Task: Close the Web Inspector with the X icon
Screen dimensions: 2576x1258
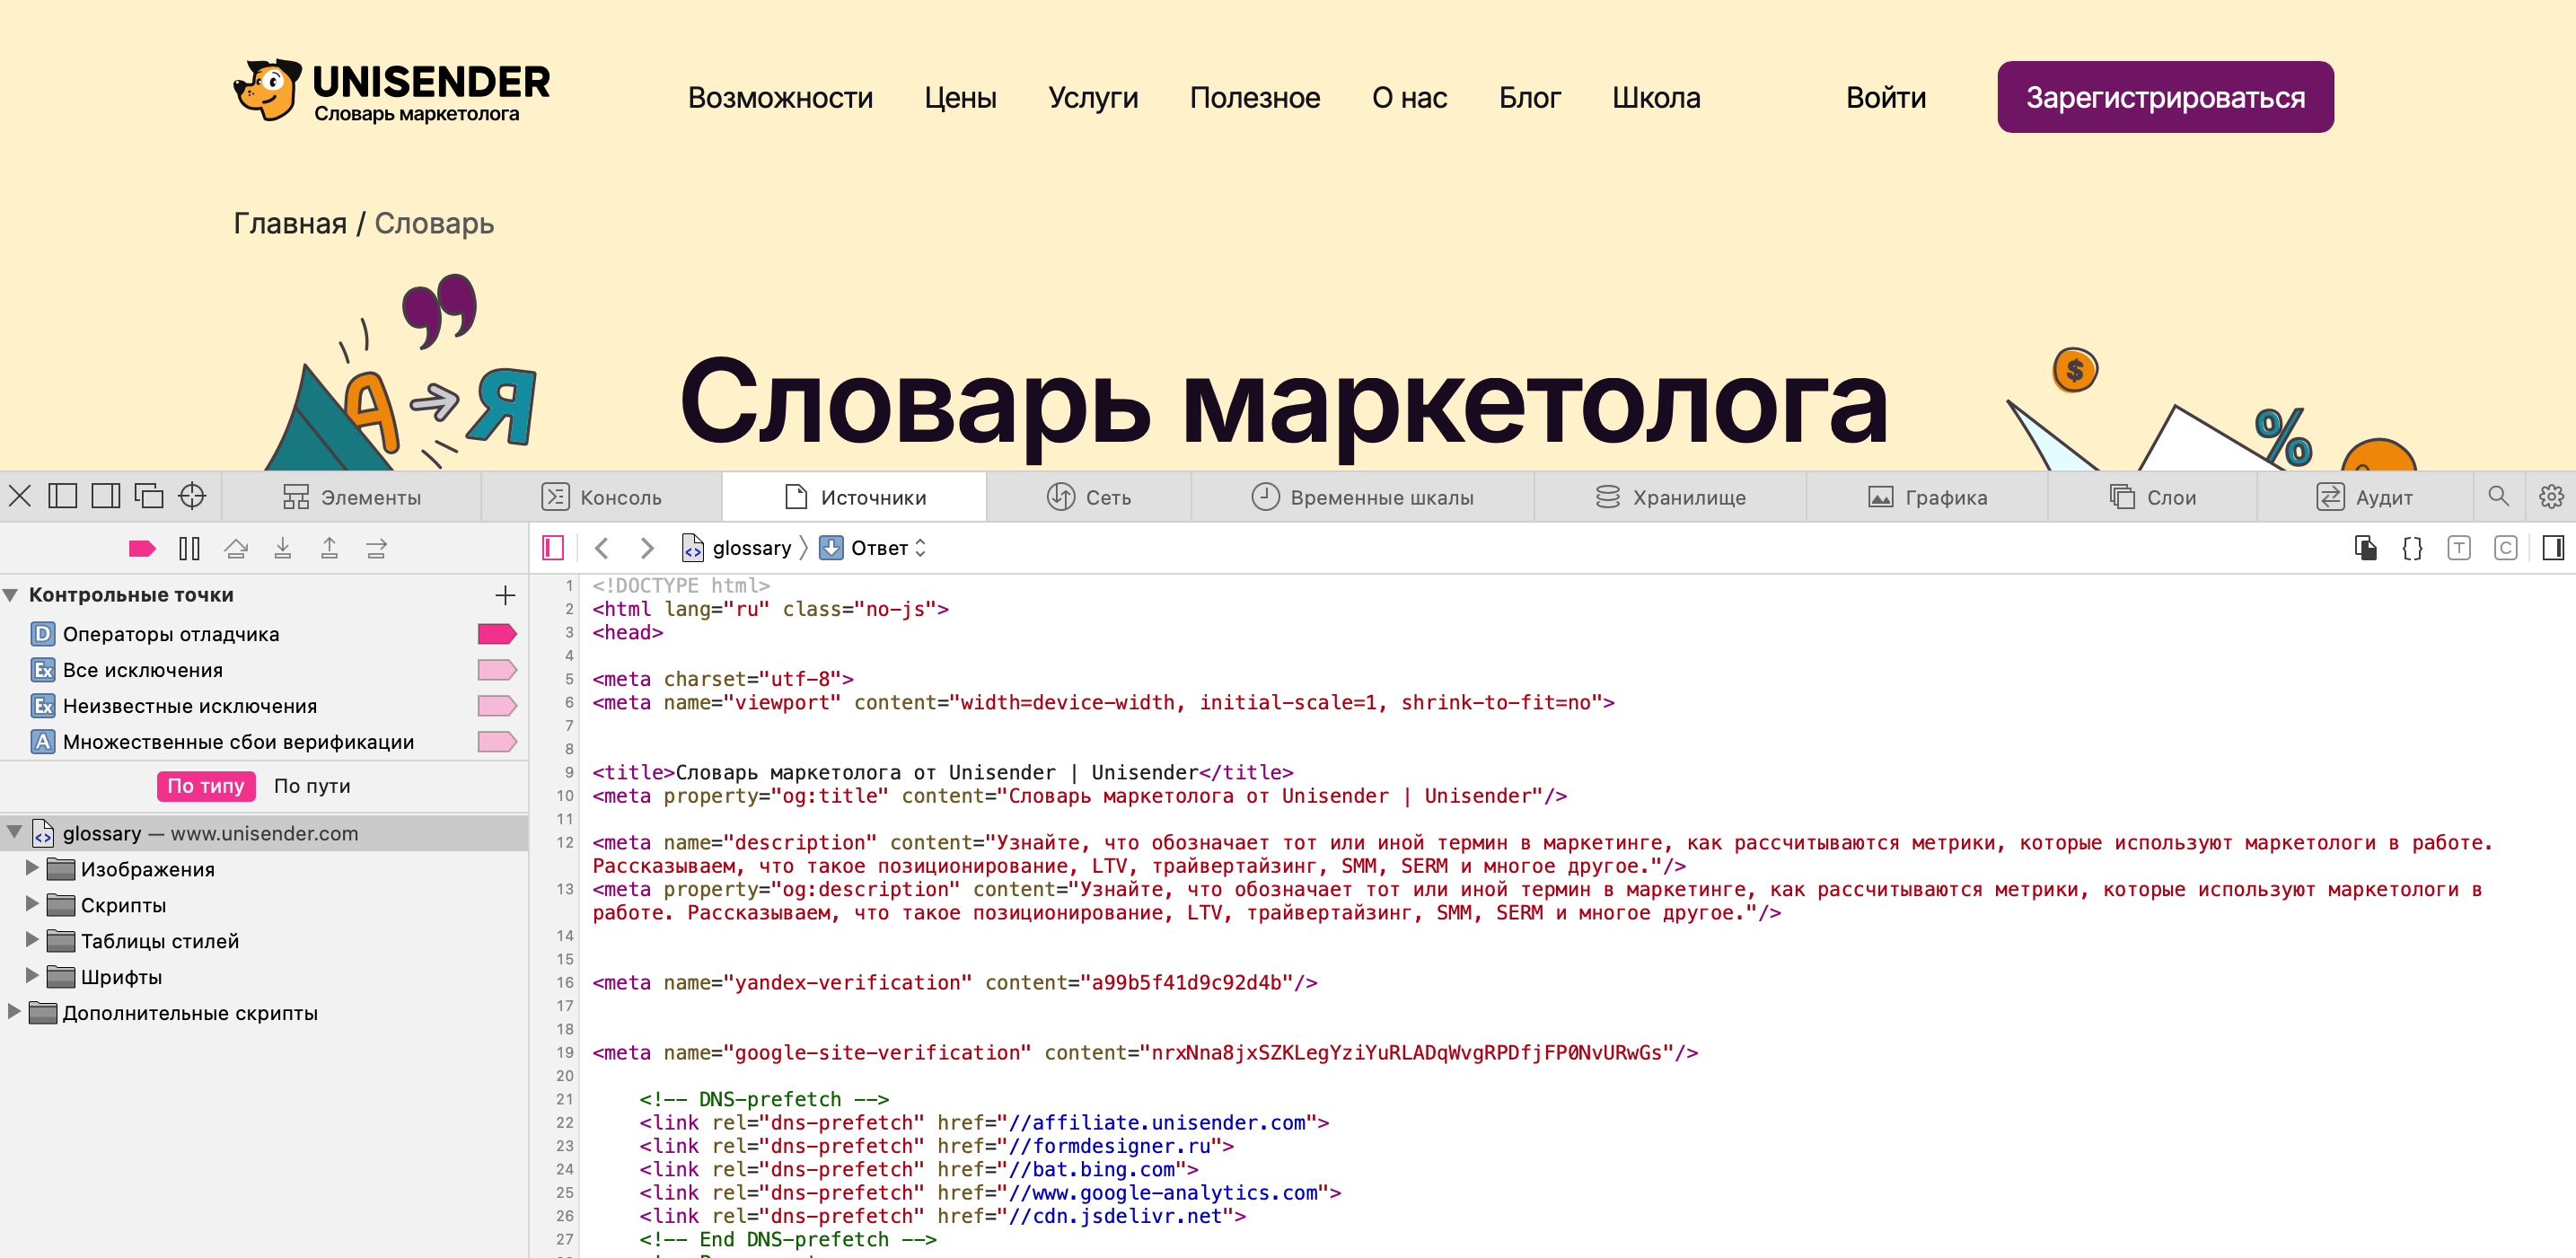Action: (x=20, y=496)
